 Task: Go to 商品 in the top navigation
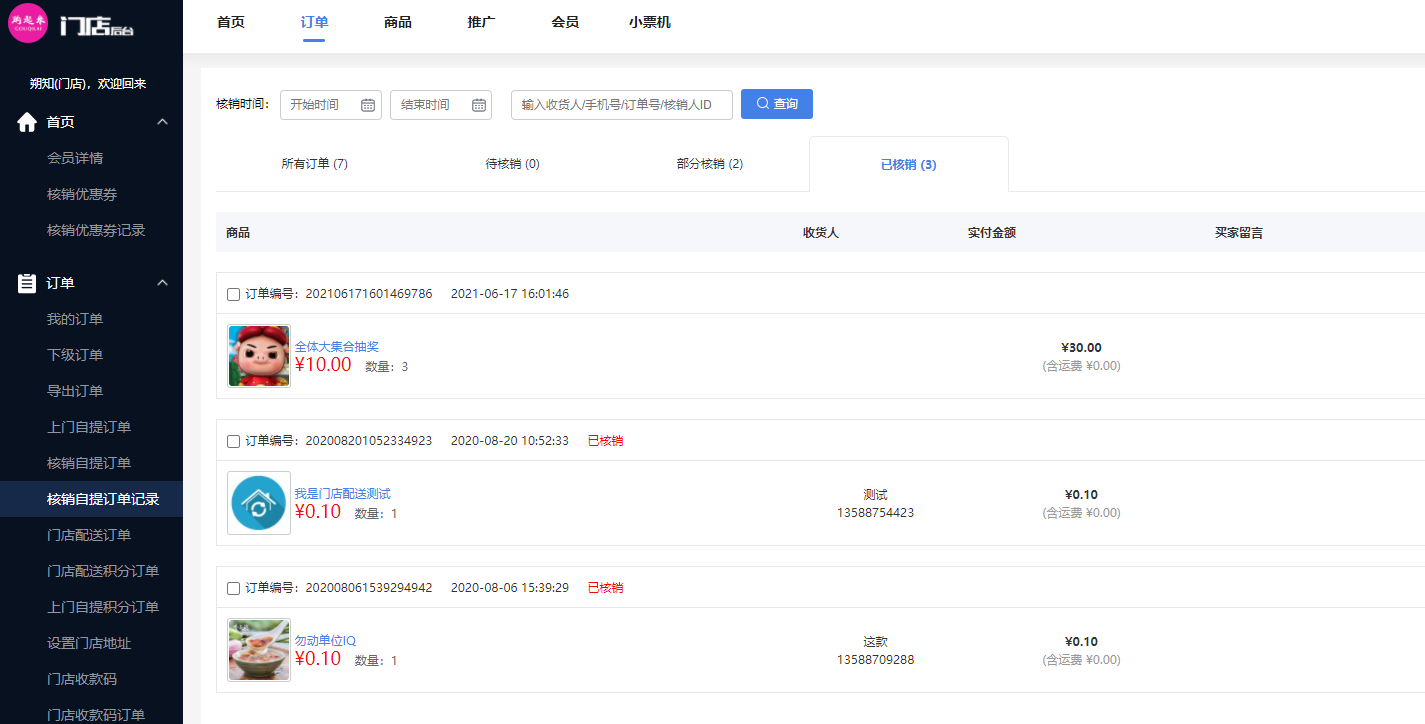pos(397,22)
